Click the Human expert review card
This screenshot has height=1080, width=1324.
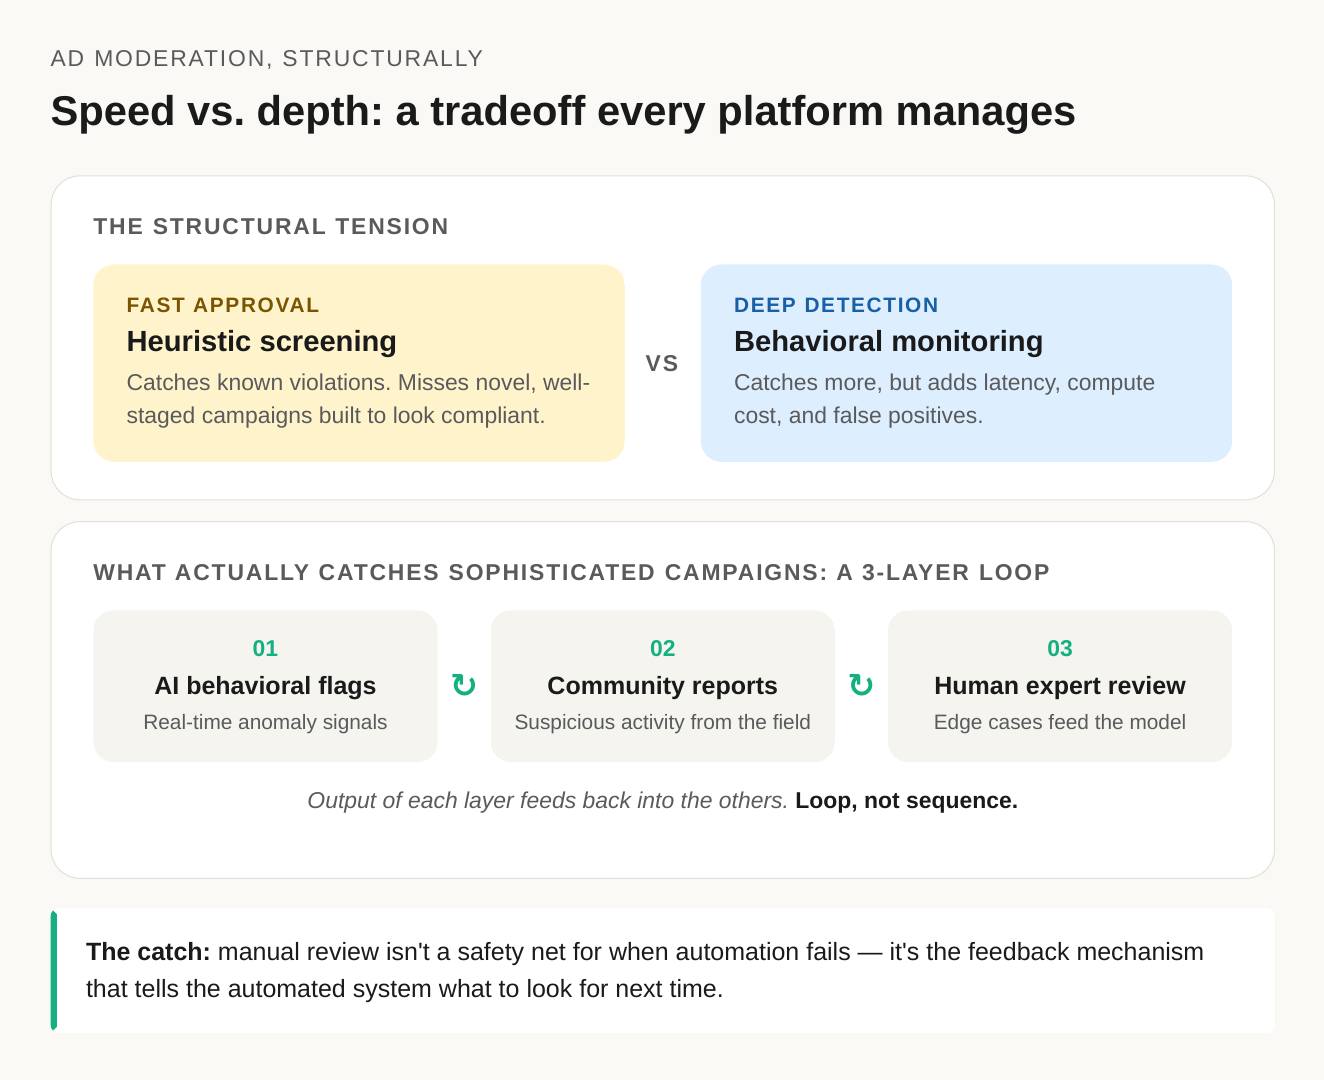(1060, 686)
